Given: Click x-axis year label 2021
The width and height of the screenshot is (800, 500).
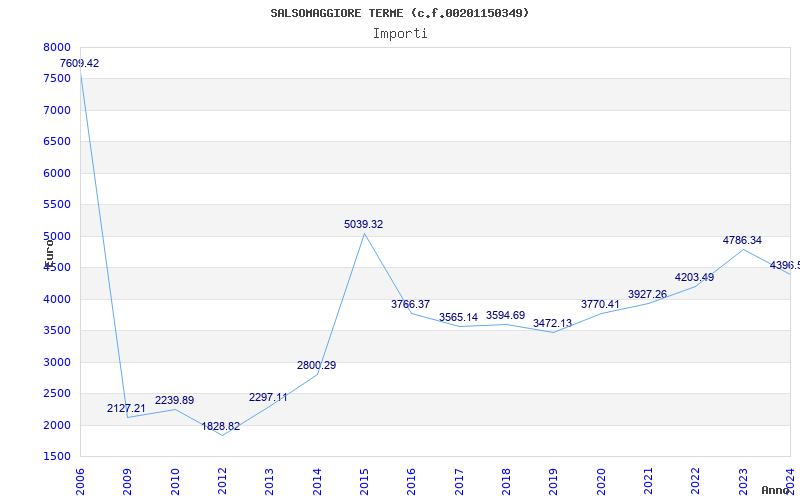Looking at the screenshot, I should click(x=648, y=482).
